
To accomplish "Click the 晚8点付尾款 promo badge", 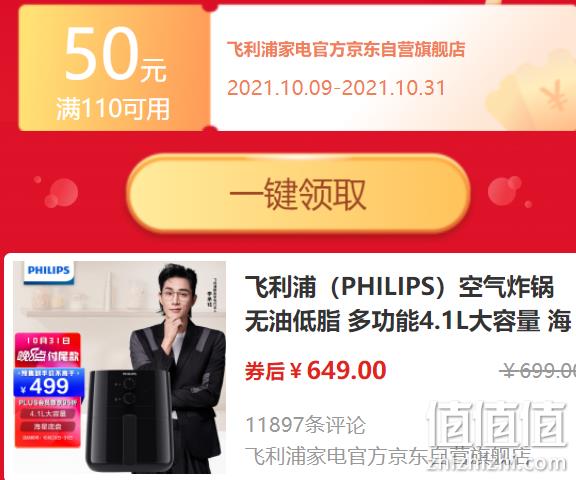I will coord(47,350).
